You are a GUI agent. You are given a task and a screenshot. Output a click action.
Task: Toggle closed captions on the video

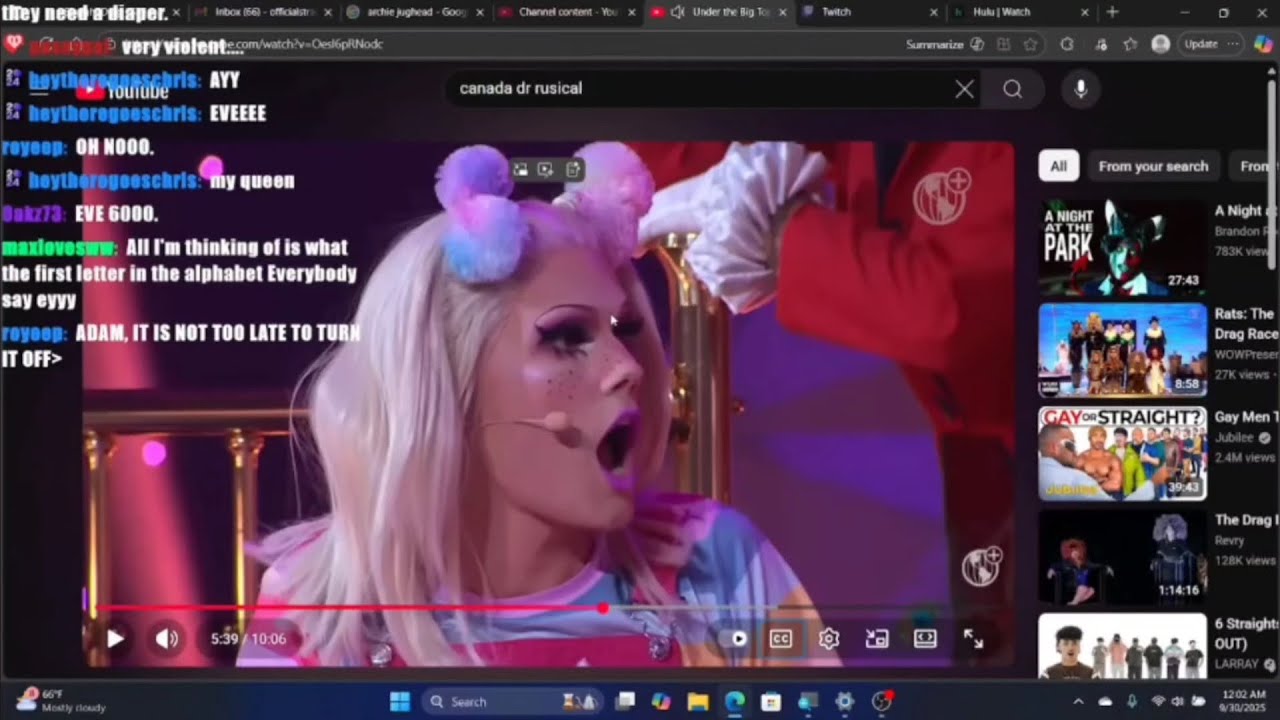[x=781, y=639]
